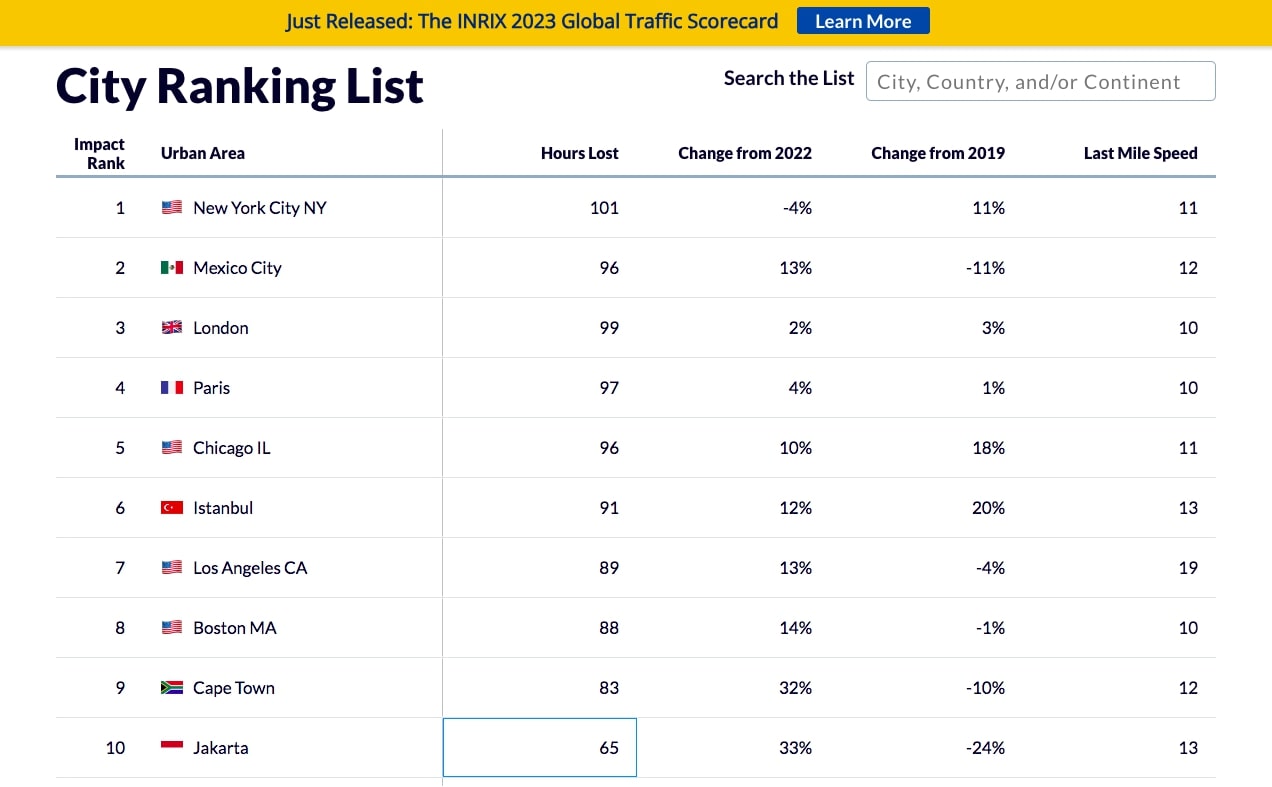Open the Los Angeles CA row
The image size is (1272, 787).
click(250, 568)
